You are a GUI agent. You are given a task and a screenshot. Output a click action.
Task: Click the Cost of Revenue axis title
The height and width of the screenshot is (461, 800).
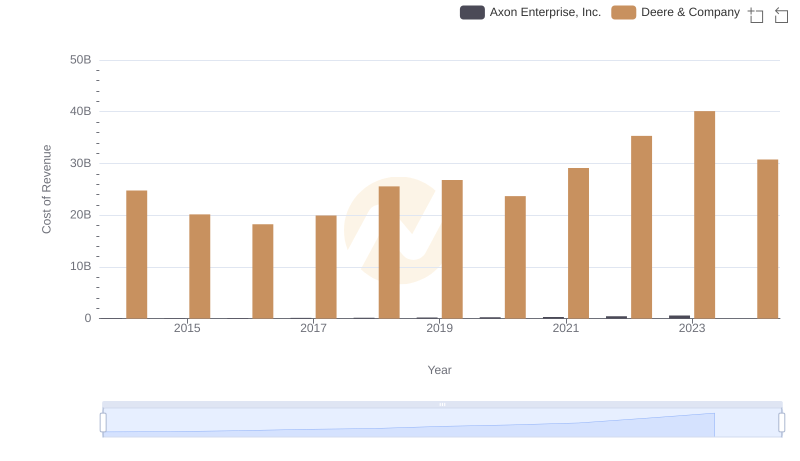(x=47, y=189)
